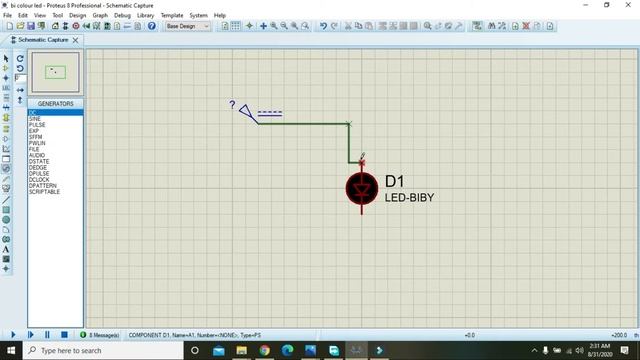Click the overview window thumbnail
Screen dimensions: 640x360
coord(56,72)
